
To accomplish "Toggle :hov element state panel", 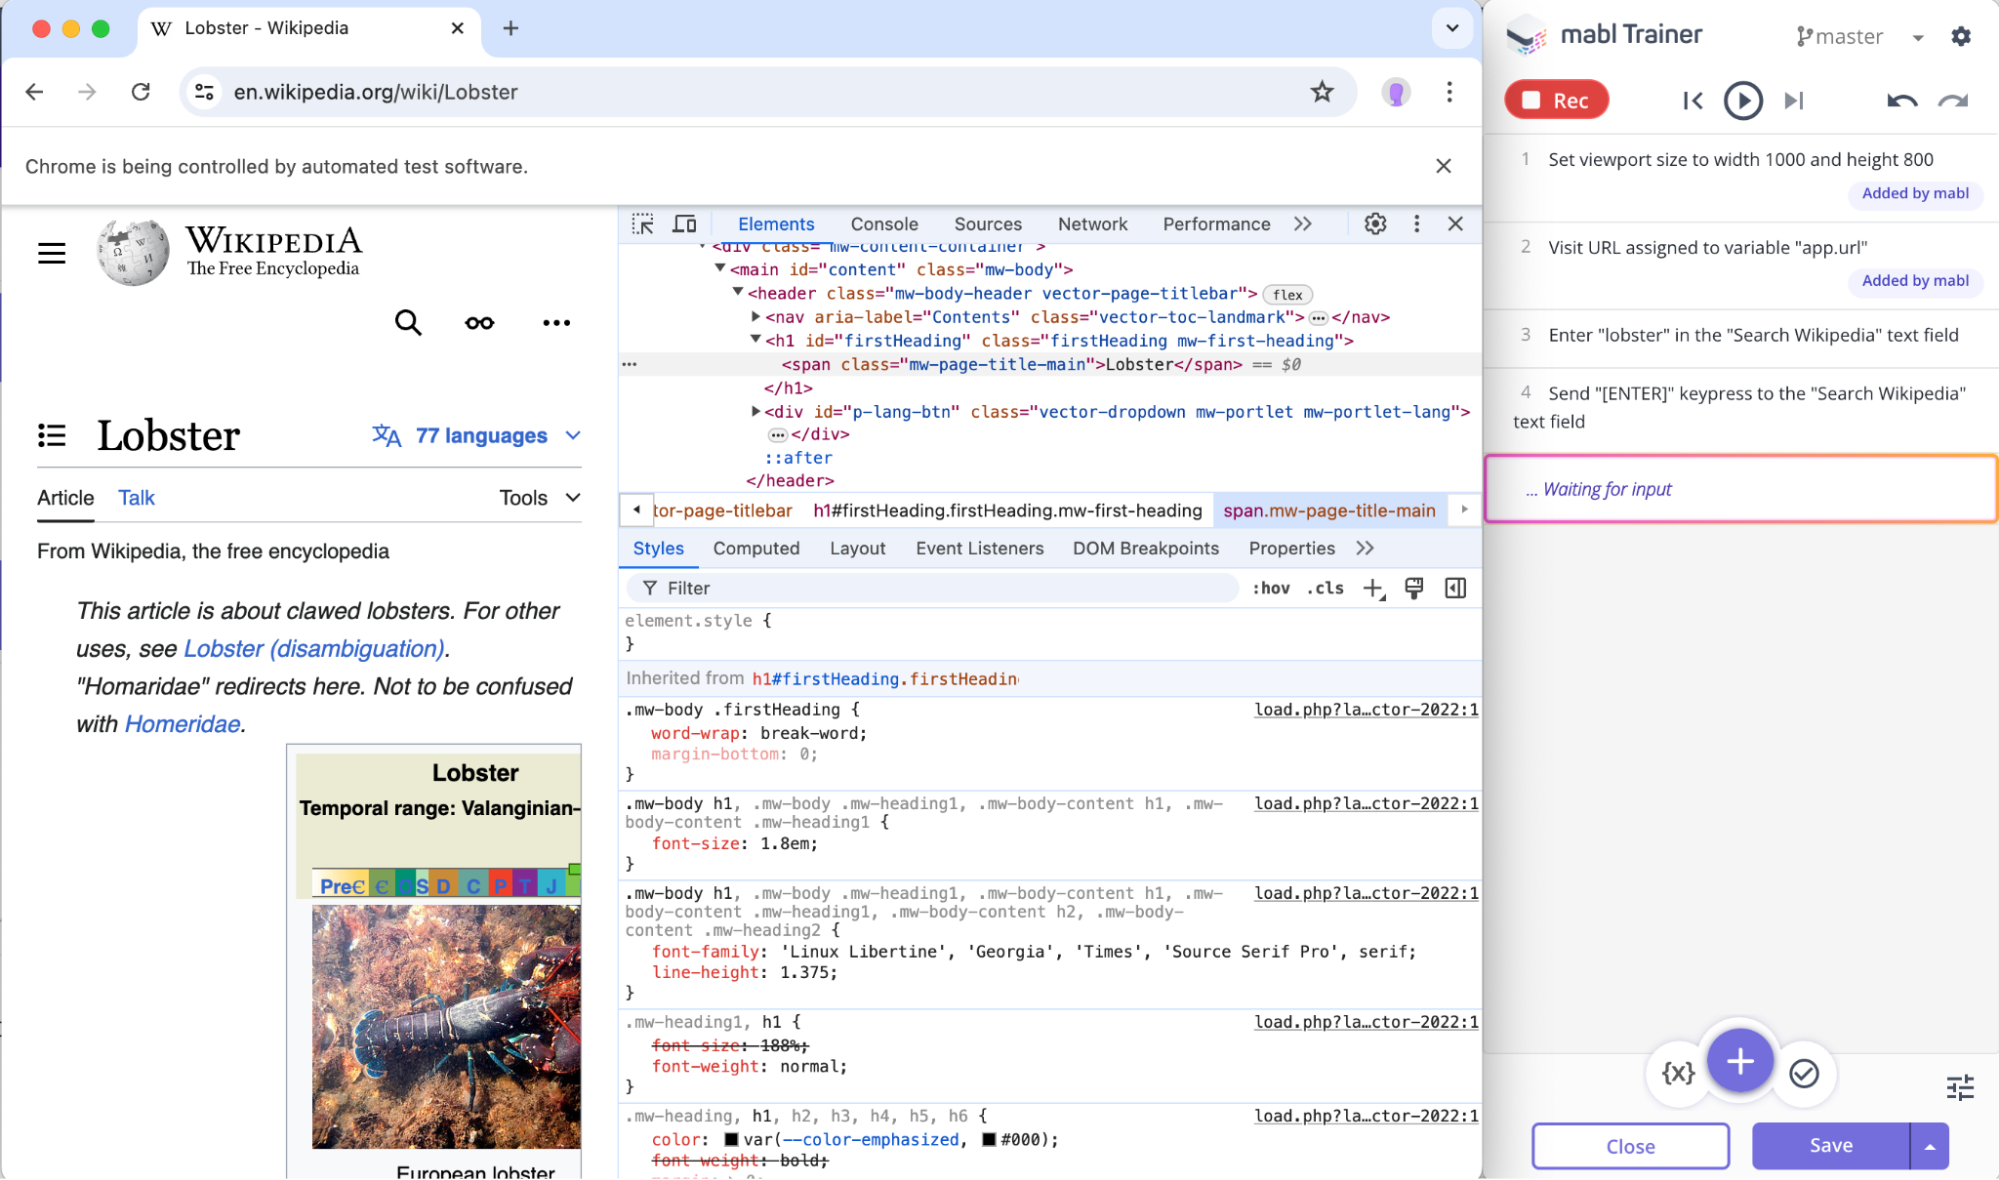I will pyautogui.click(x=1270, y=588).
